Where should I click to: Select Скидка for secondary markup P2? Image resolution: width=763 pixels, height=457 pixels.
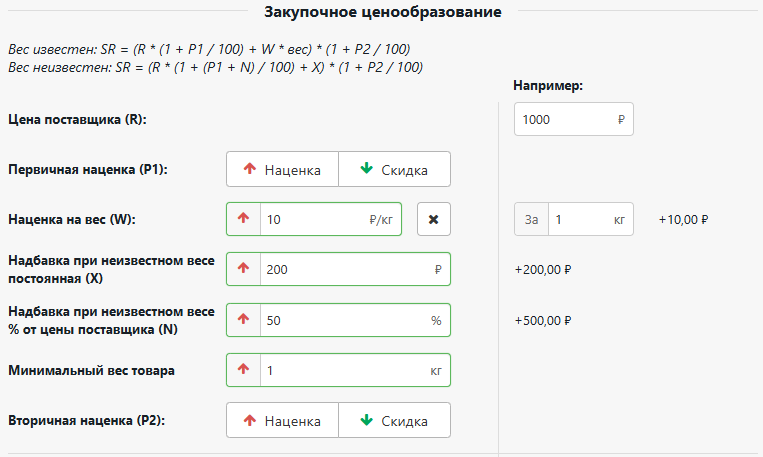point(394,421)
